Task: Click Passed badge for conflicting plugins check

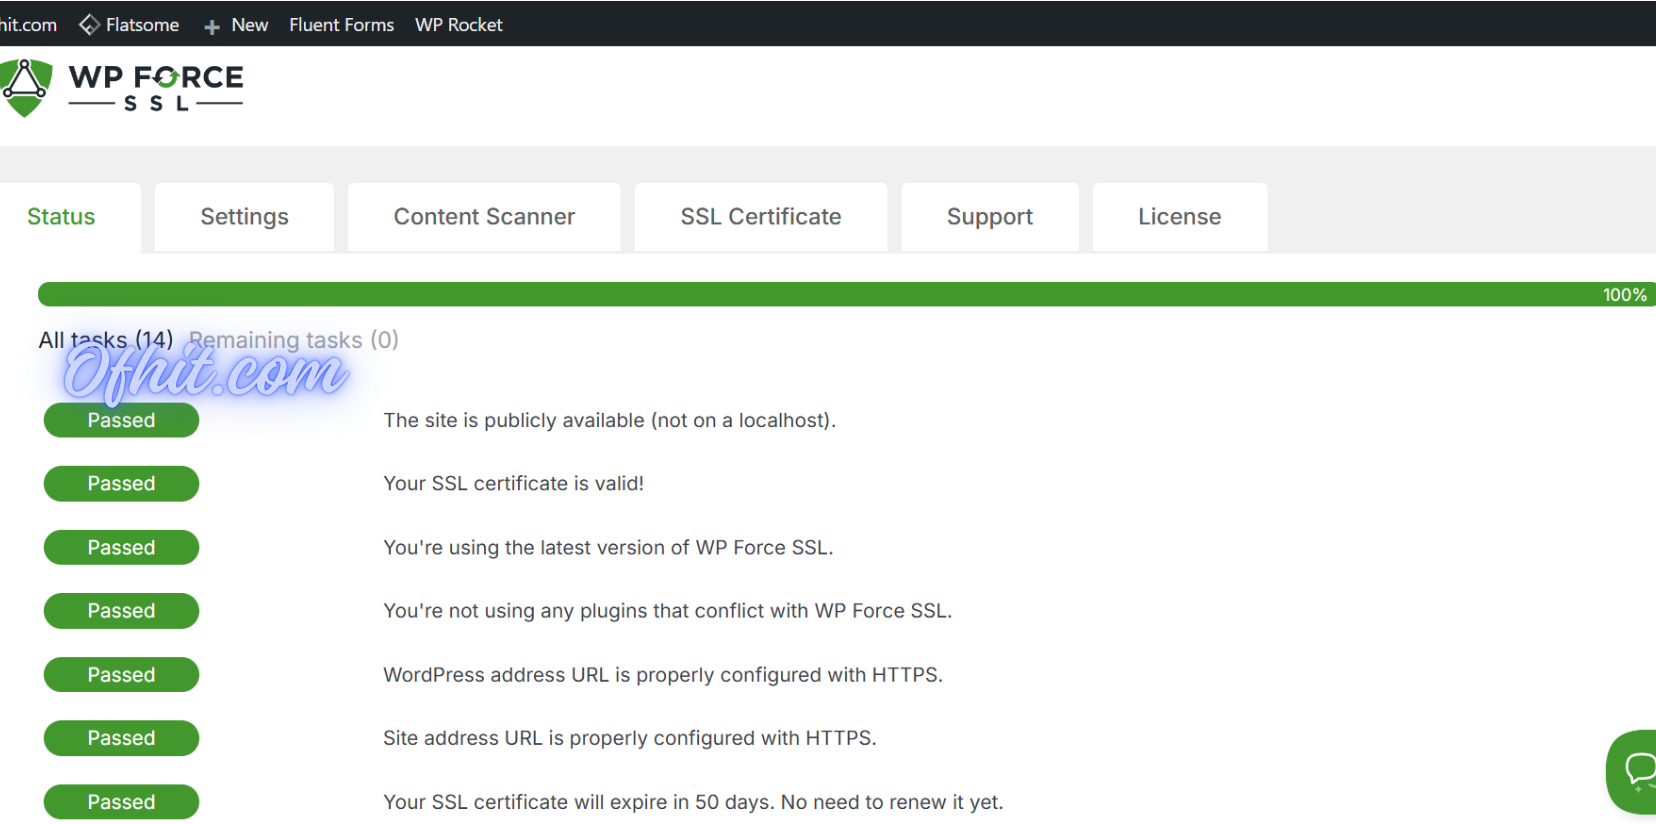Action: pos(121,611)
